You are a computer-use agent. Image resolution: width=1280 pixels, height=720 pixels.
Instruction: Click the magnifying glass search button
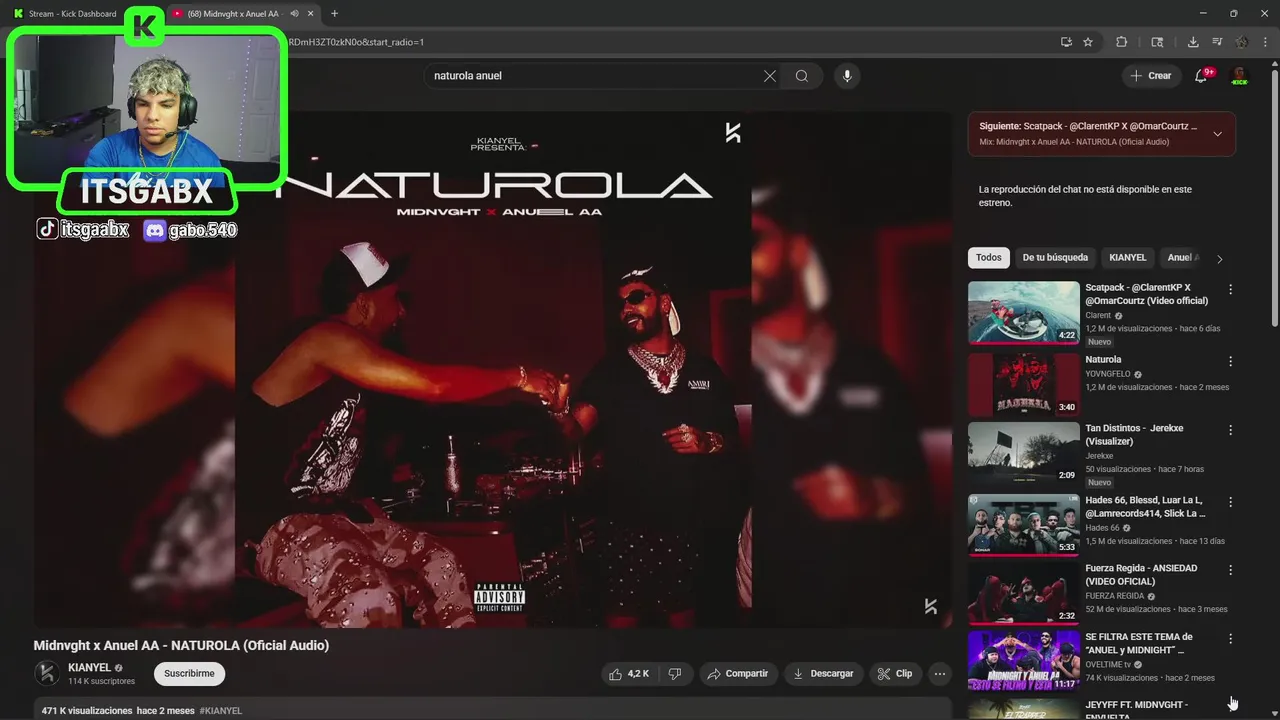(802, 76)
